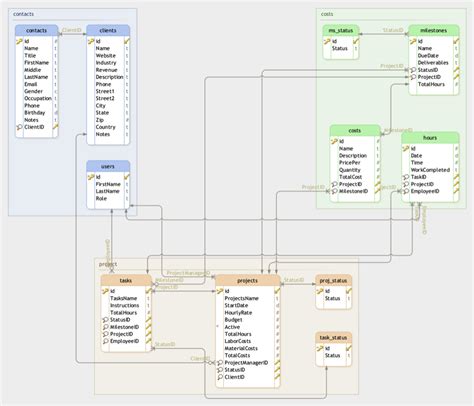Click the ClientID label between contacts and clients

72,30
